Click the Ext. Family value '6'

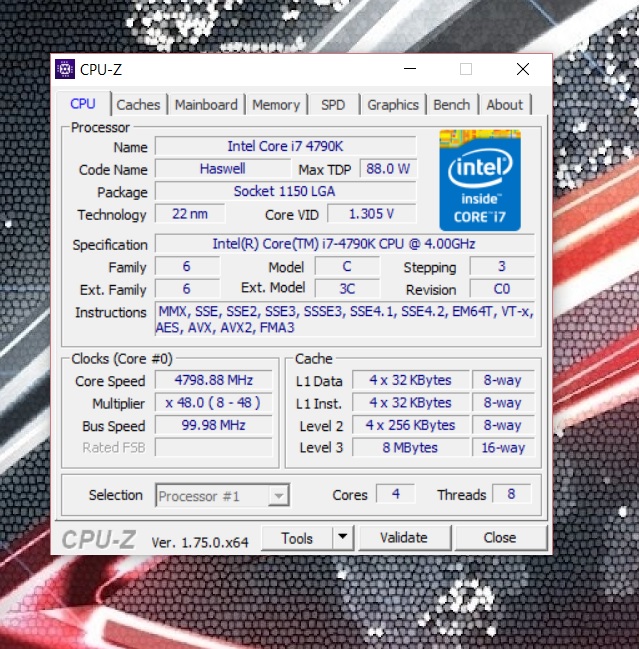(x=187, y=288)
